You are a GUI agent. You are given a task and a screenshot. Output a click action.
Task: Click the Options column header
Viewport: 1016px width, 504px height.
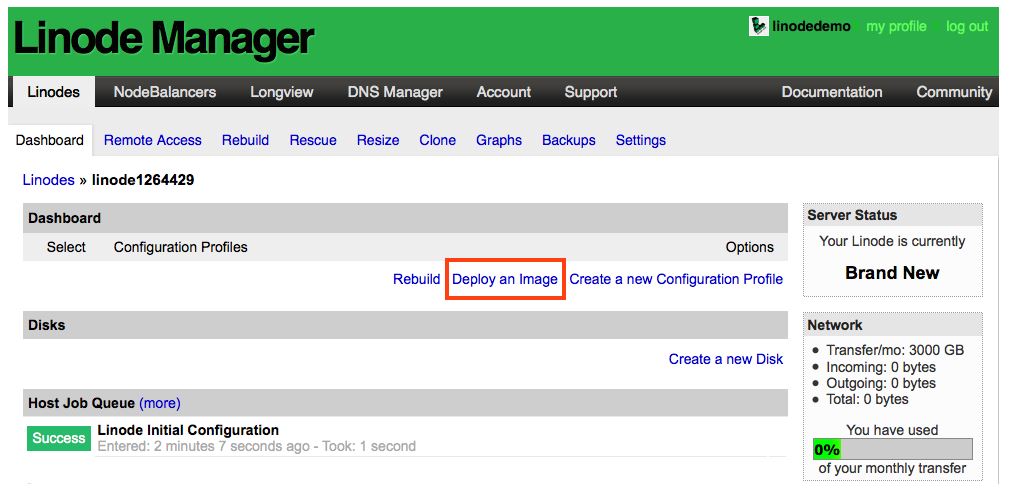750,247
